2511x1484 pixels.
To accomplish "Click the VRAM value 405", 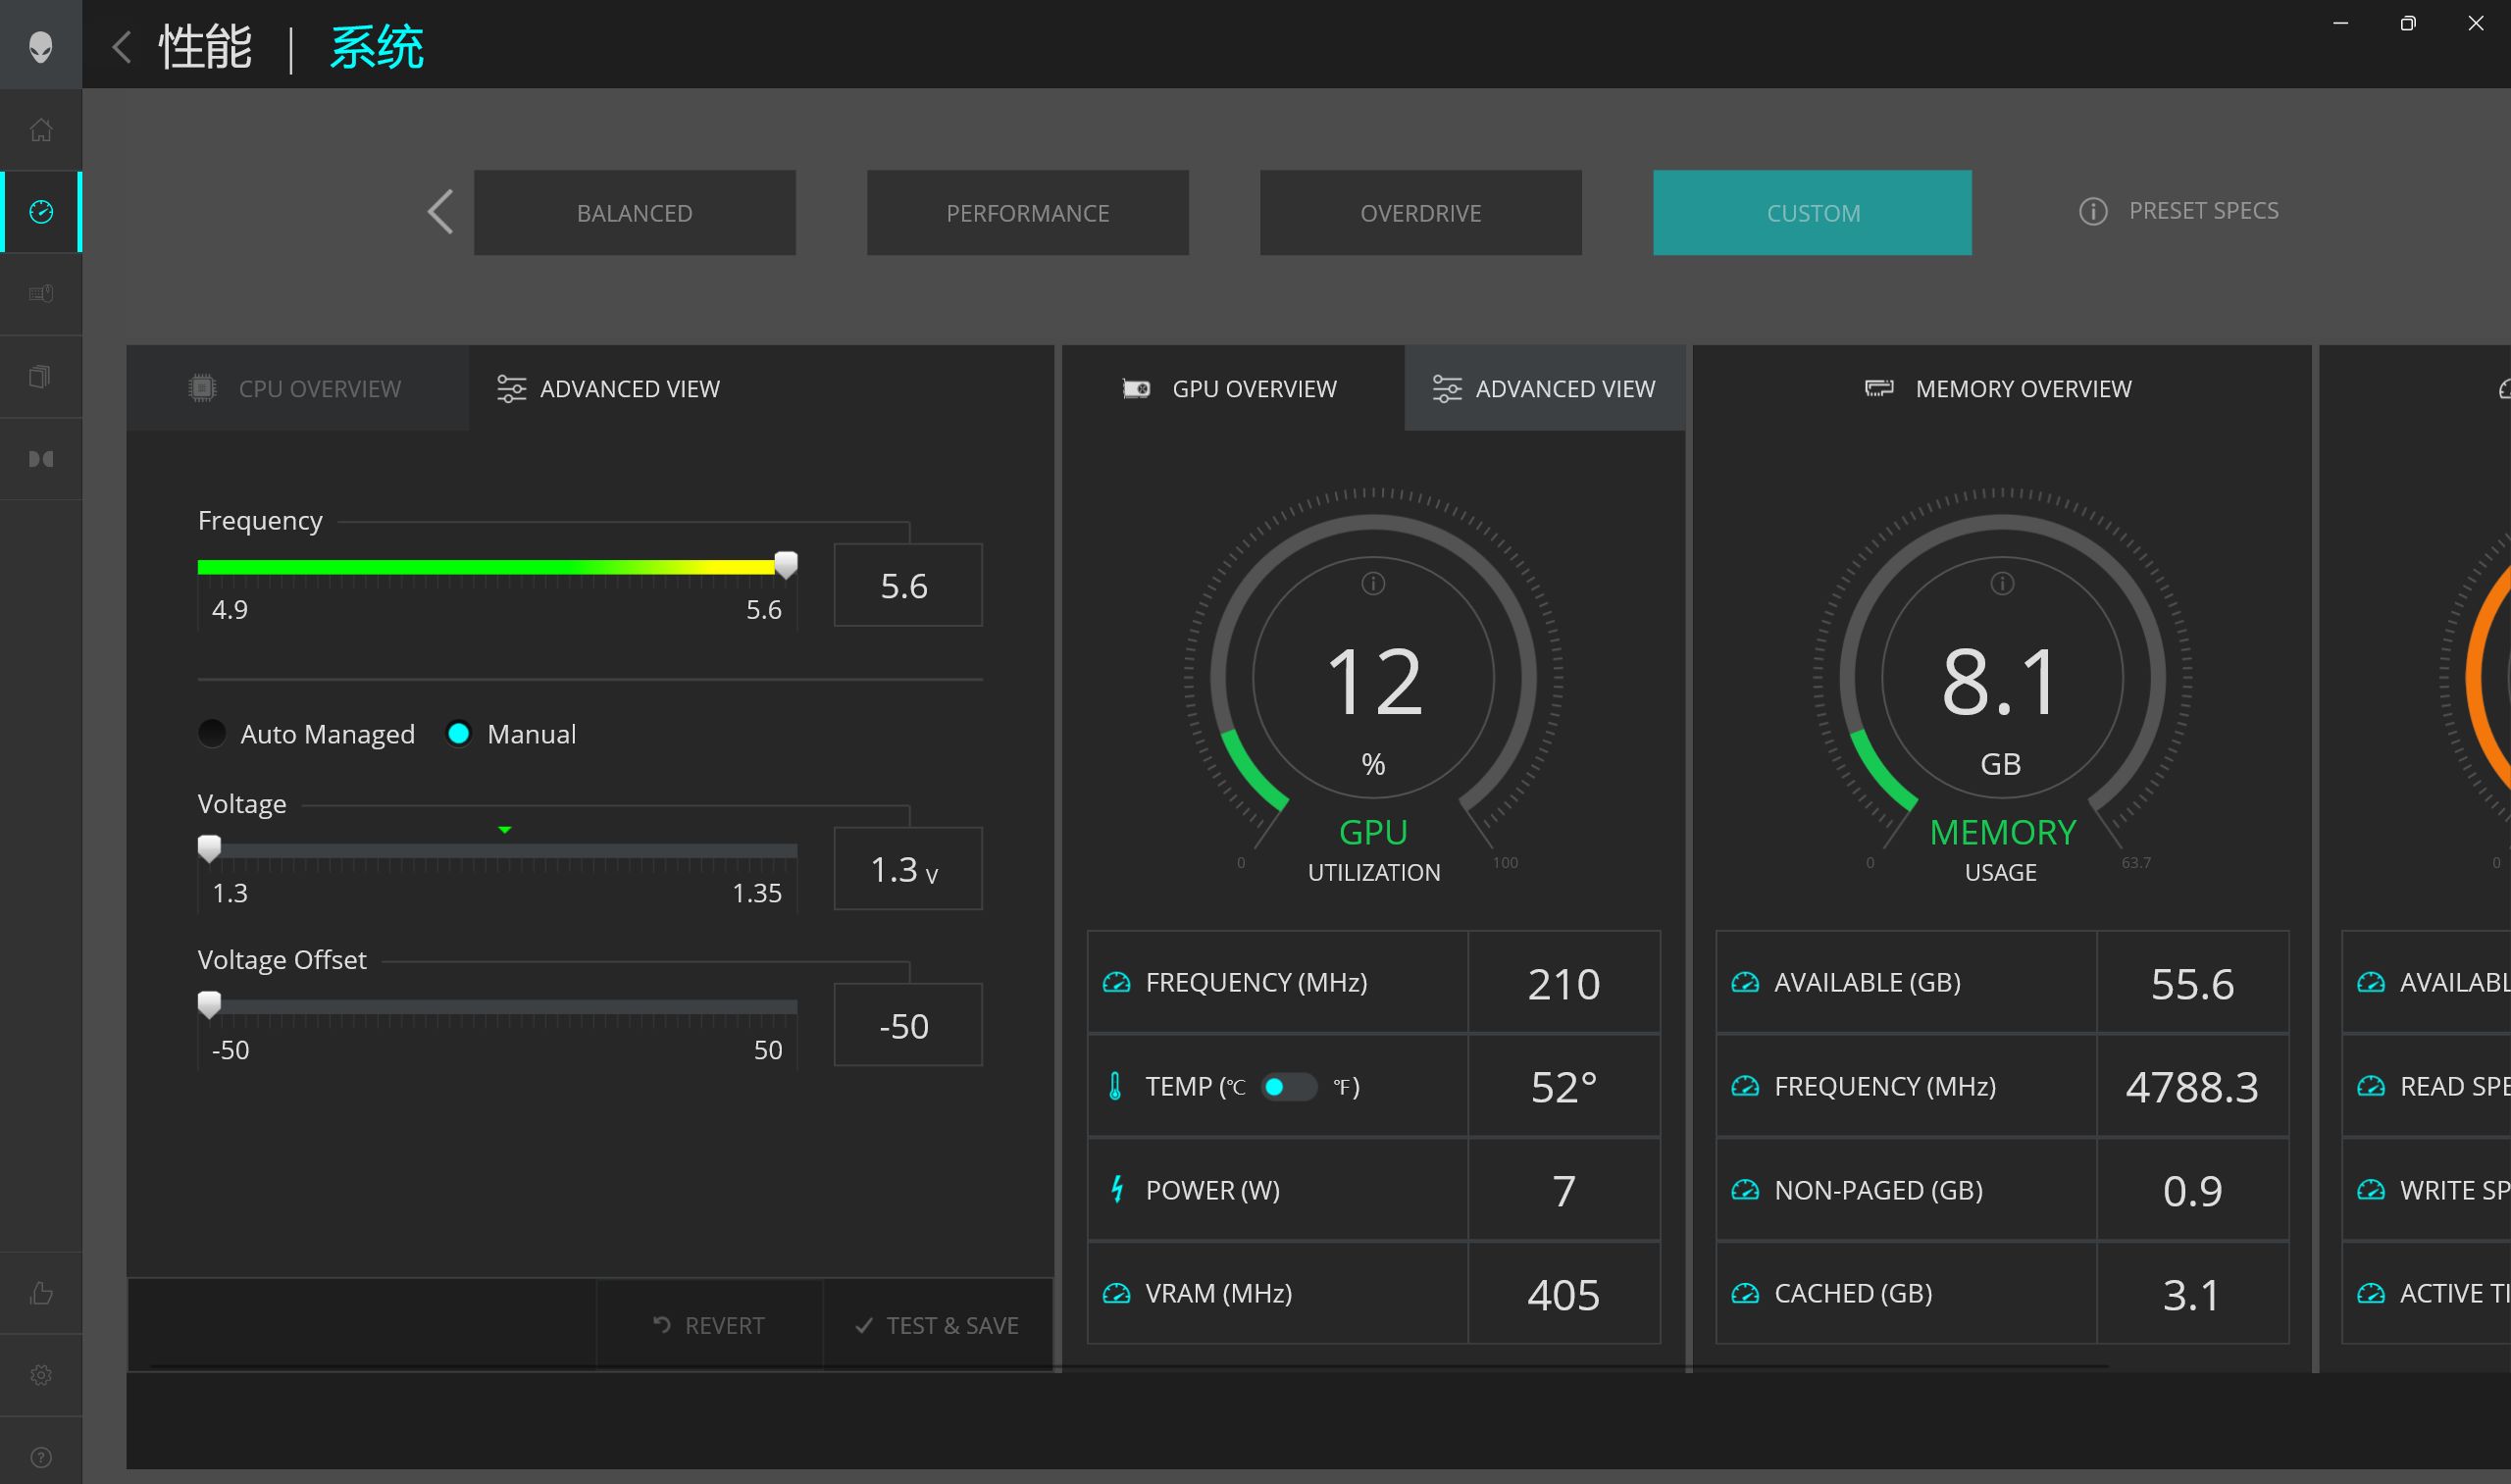I will pyautogui.click(x=1564, y=1295).
